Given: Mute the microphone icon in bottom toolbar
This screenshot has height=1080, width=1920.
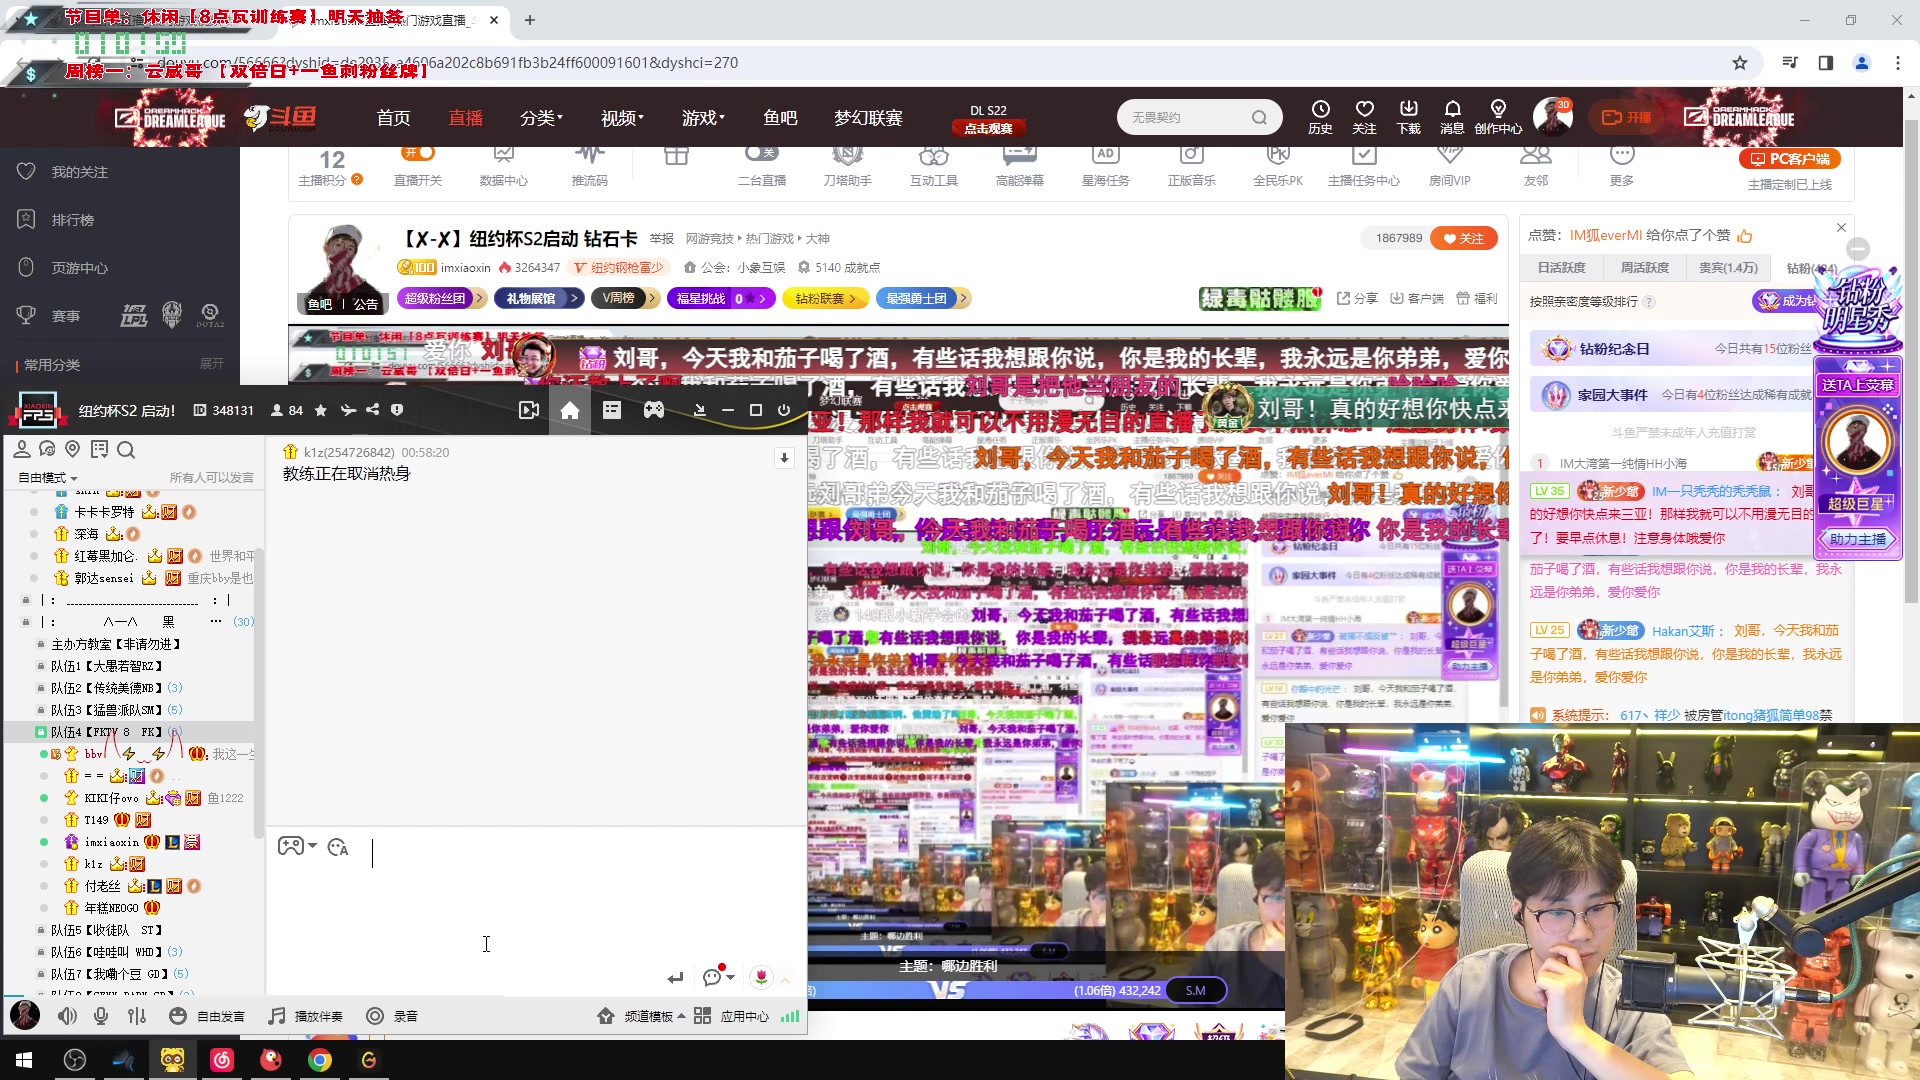Looking at the screenshot, I should pos(100,1015).
